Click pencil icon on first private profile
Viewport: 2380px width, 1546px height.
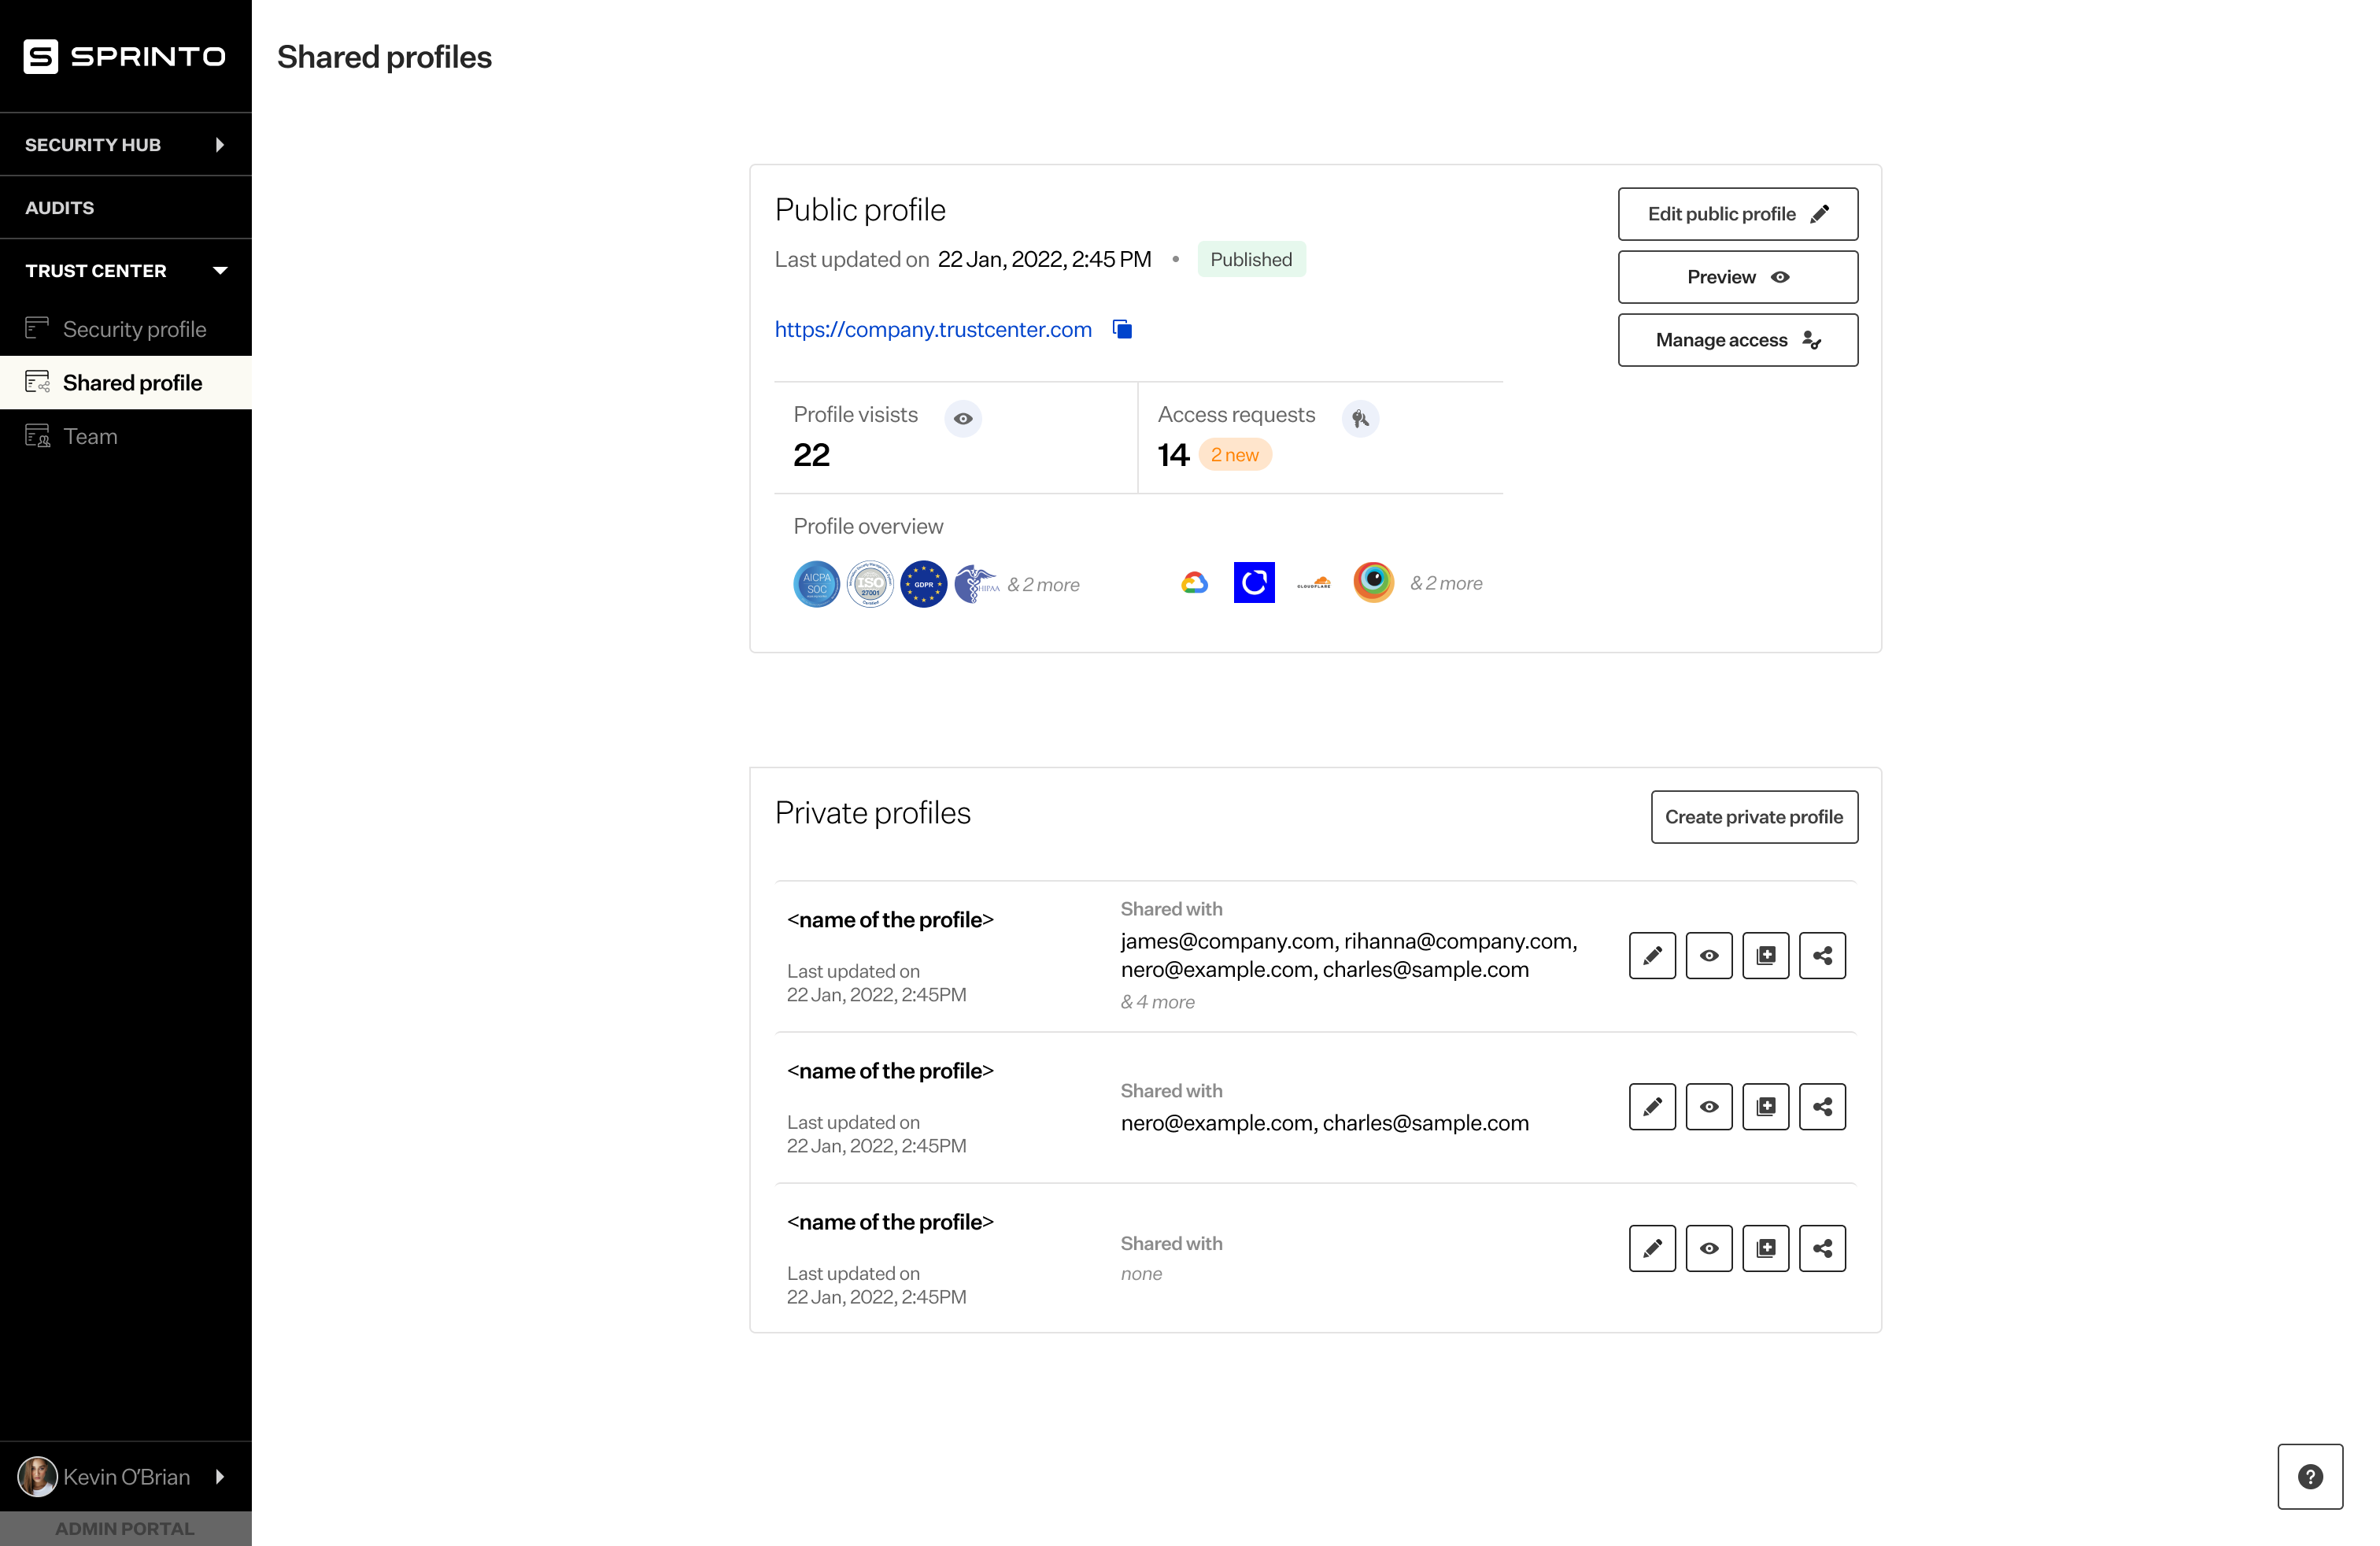click(x=1652, y=955)
